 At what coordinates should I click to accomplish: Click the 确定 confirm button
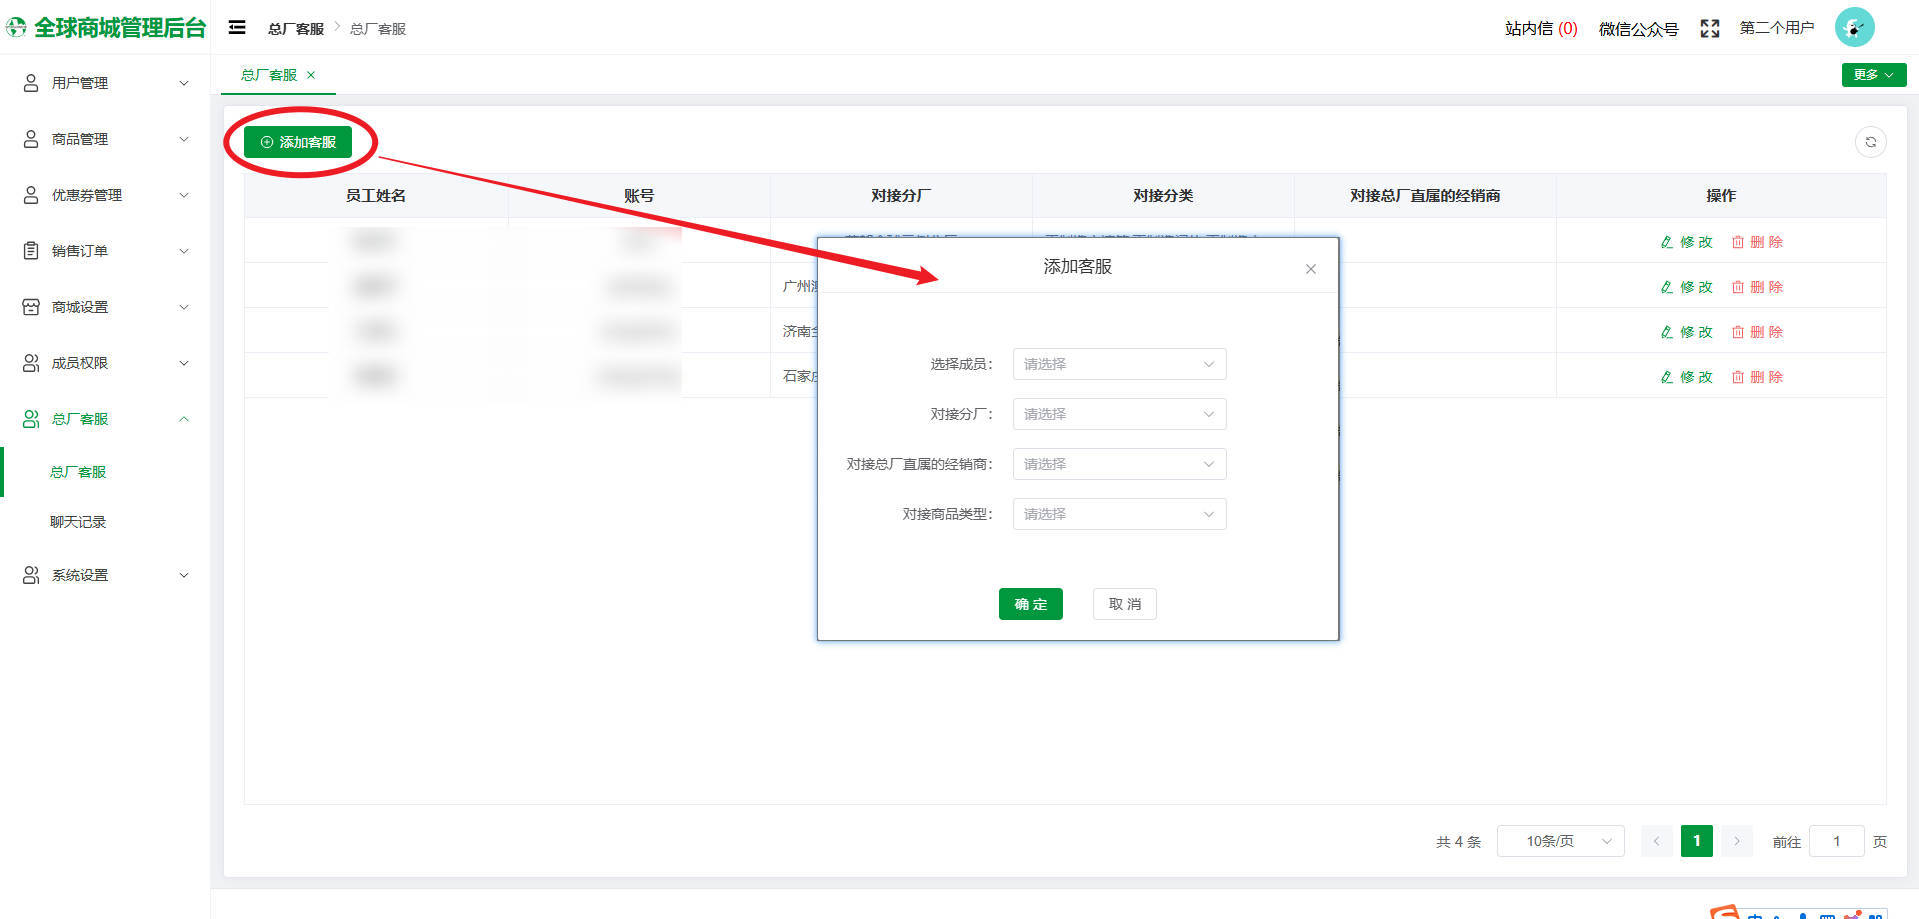tap(1030, 604)
